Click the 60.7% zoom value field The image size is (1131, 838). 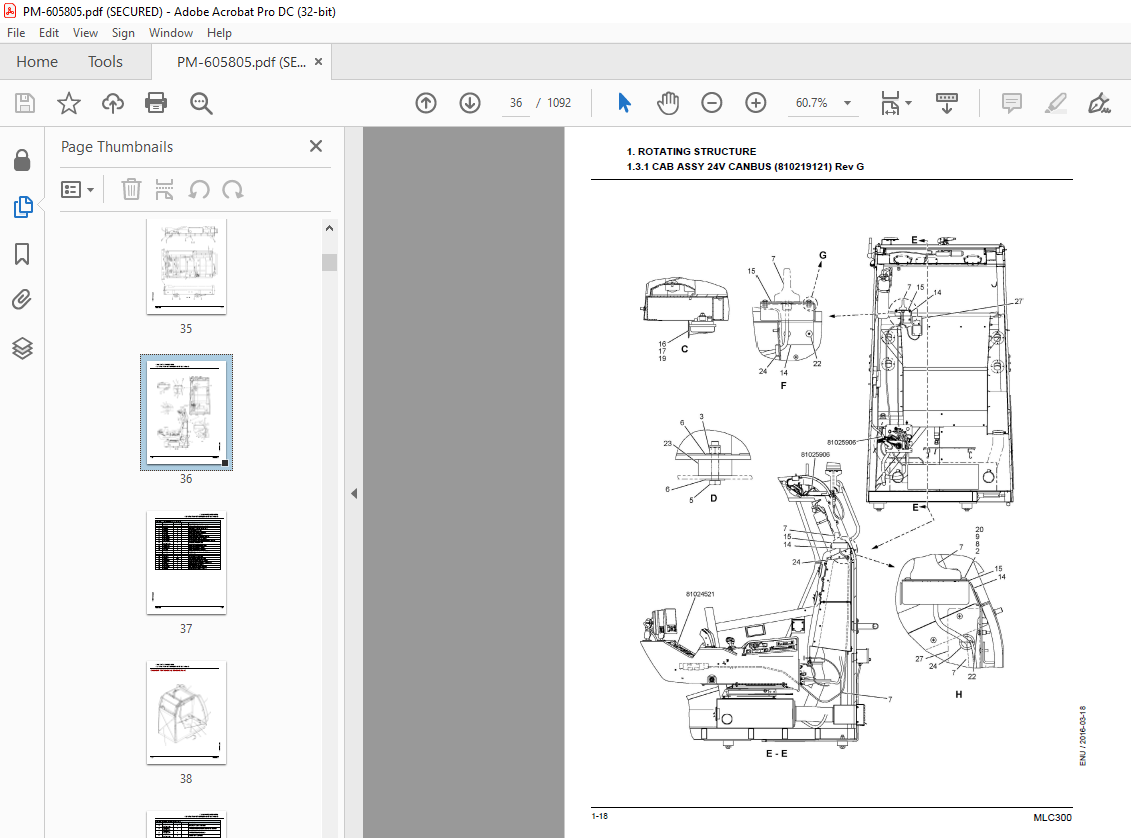point(811,103)
